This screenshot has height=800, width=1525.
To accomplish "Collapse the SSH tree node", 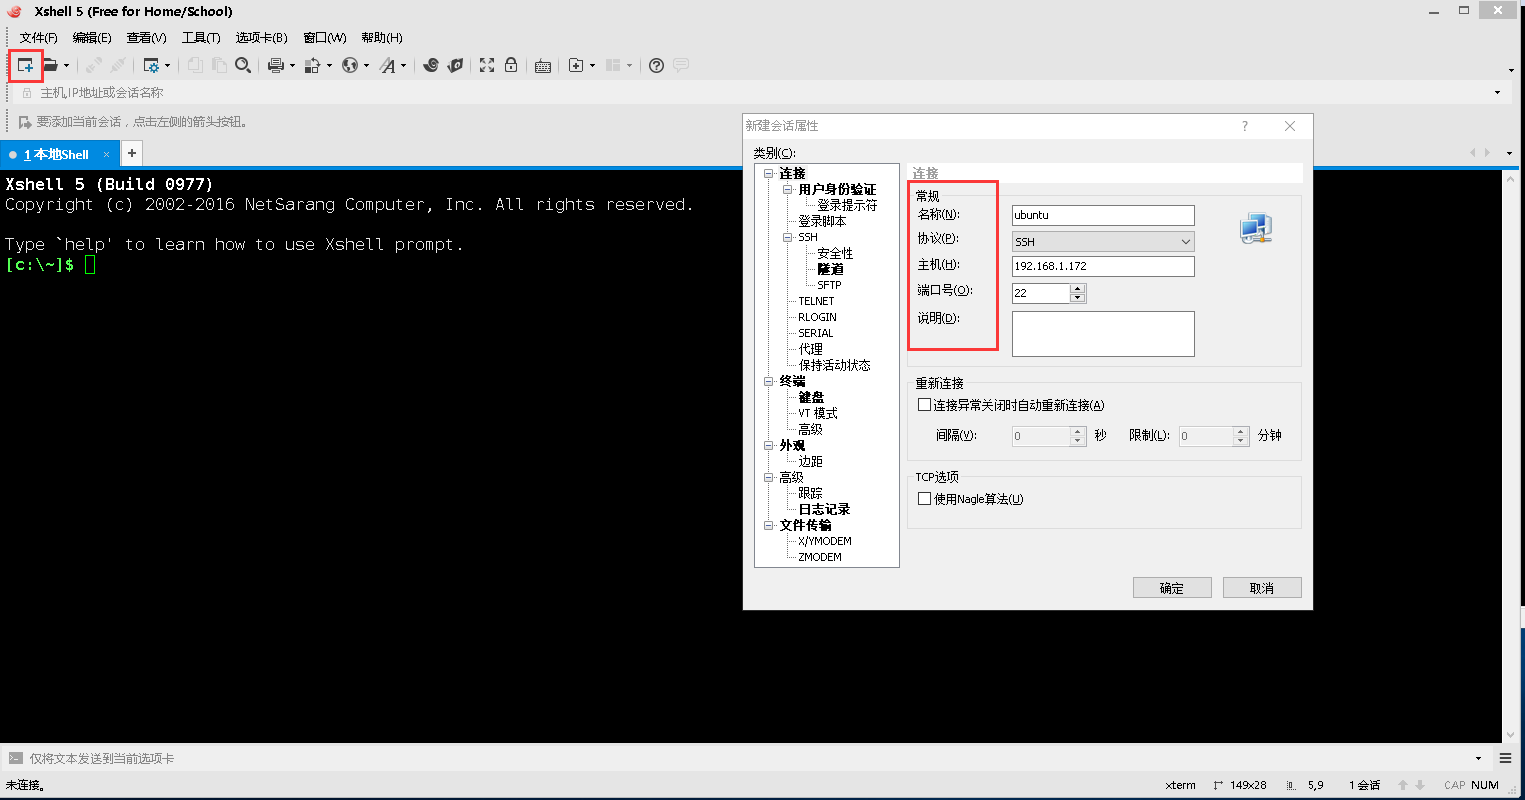I will tap(788, 238).
